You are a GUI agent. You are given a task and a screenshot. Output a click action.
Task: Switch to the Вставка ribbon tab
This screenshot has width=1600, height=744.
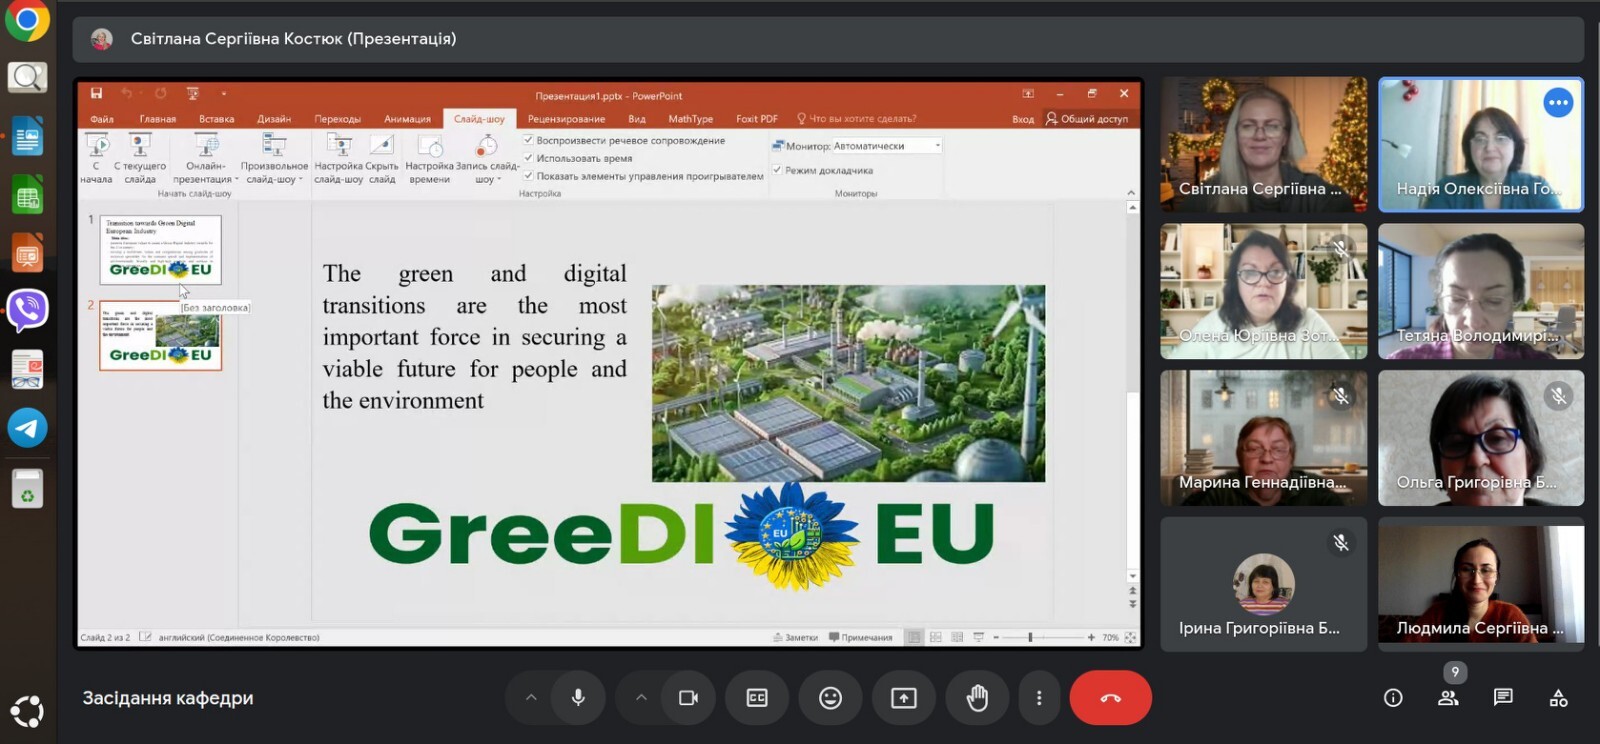tap(217, 119)
